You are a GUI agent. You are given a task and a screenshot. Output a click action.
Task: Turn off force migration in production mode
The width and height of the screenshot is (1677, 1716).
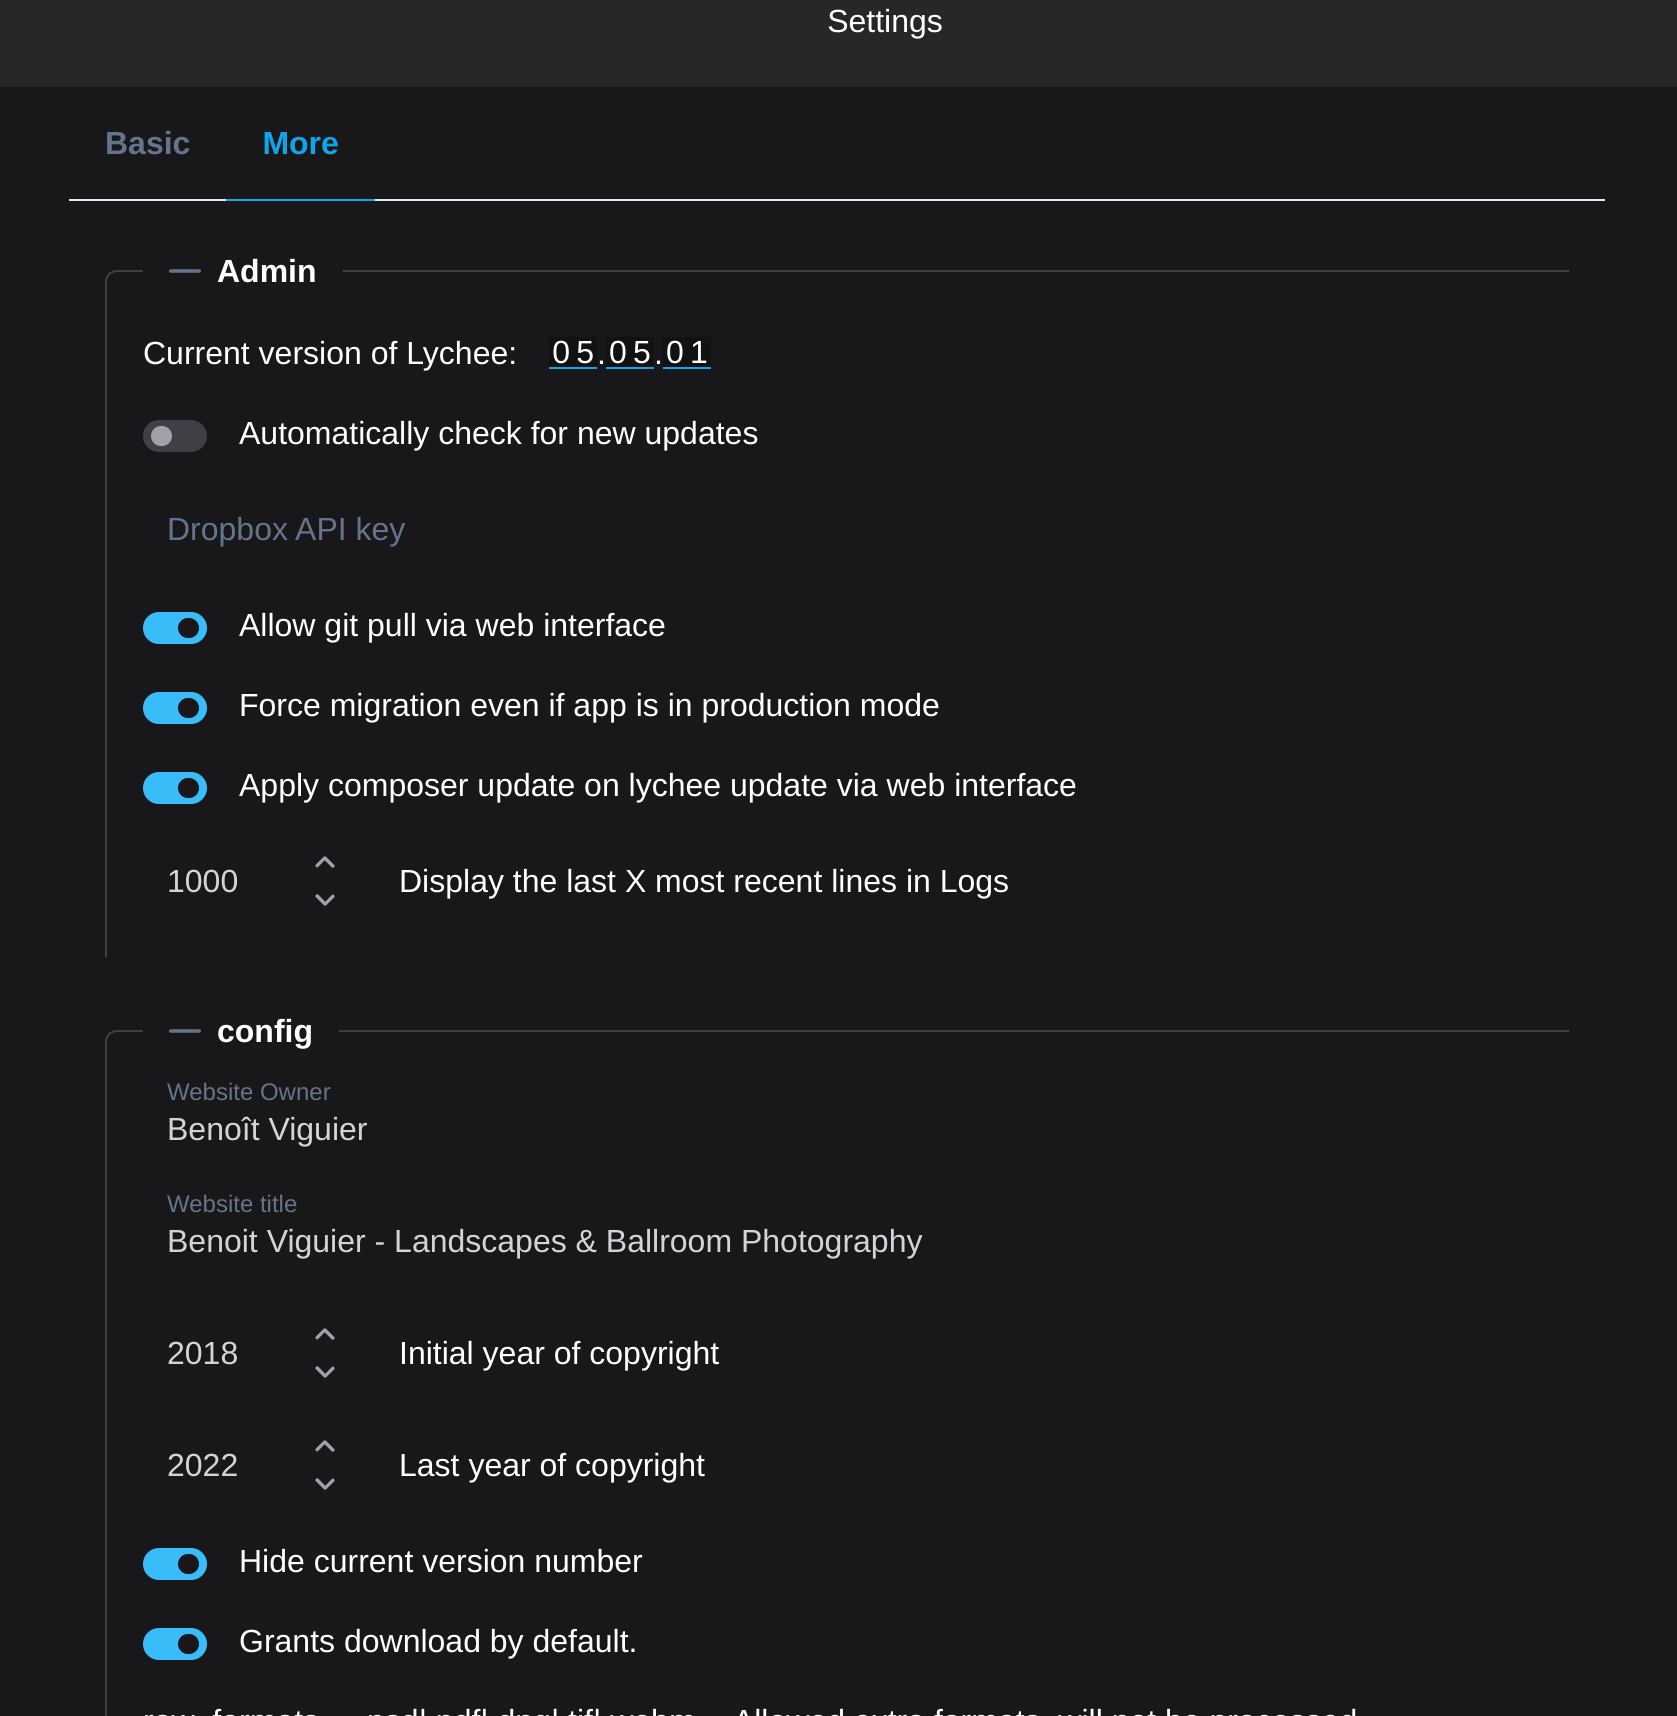[x=175, y=708]
